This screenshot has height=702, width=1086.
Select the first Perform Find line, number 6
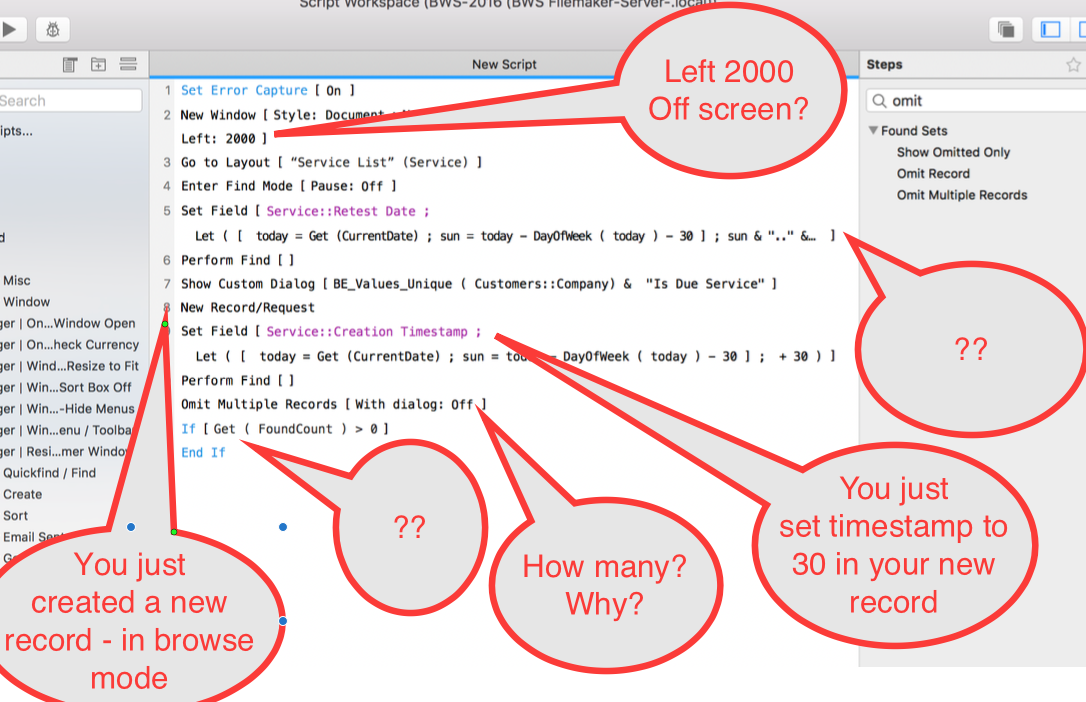(x=238, y=260)
